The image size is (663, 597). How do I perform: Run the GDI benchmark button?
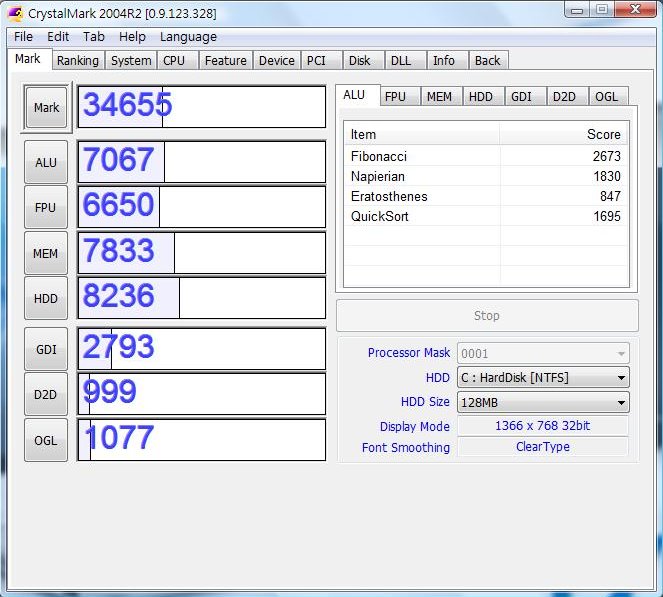tap(46, 349)
